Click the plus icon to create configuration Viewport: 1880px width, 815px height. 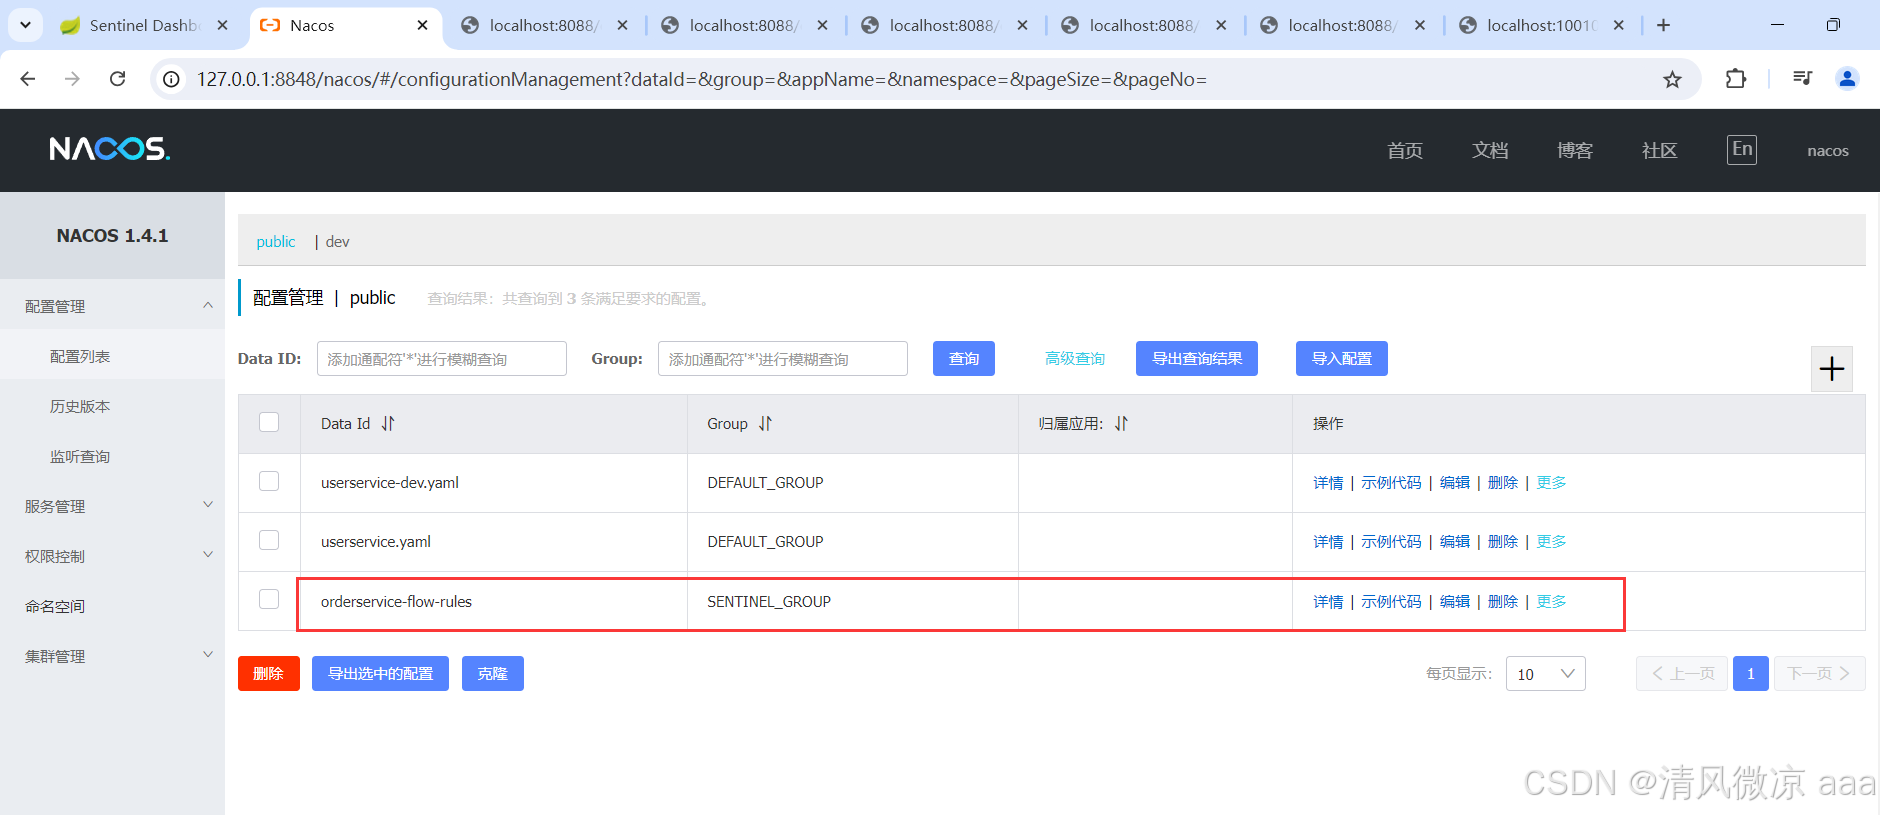pyautogui.click(x=1832, y=369)
